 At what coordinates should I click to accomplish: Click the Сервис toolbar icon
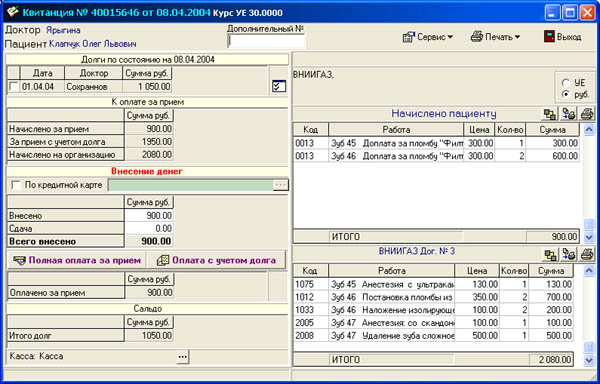(409, 37)
